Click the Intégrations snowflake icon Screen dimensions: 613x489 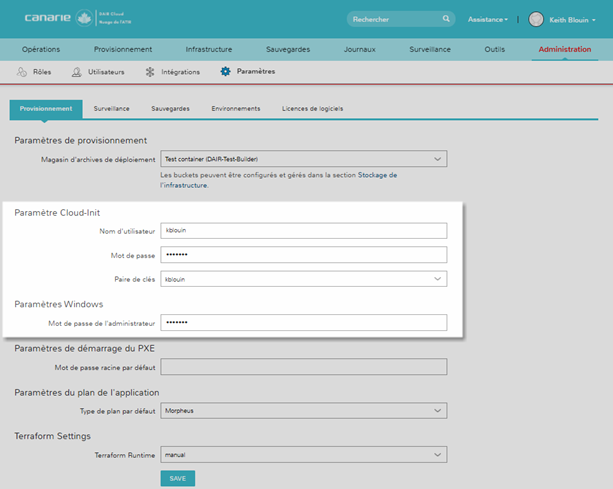click(150, 72)
